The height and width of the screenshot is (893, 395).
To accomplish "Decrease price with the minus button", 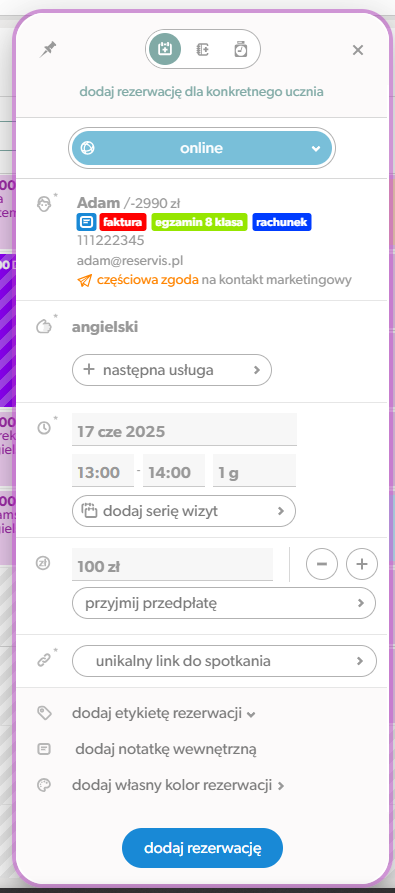I will (x=322, y=564).
